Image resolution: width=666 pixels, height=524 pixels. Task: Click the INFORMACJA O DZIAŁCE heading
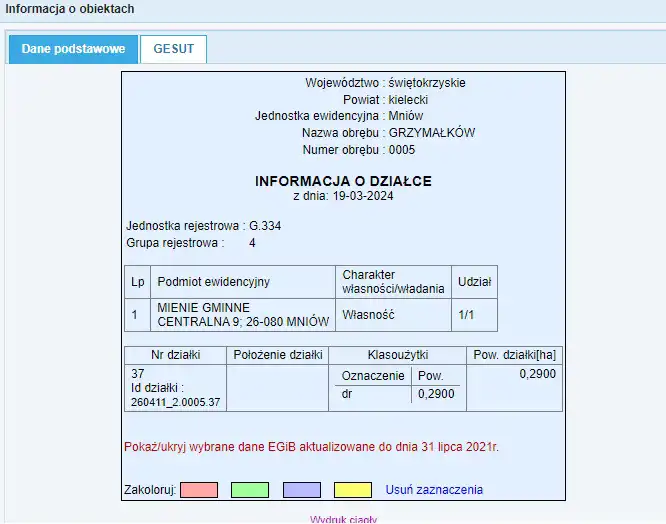click(343, 181)
